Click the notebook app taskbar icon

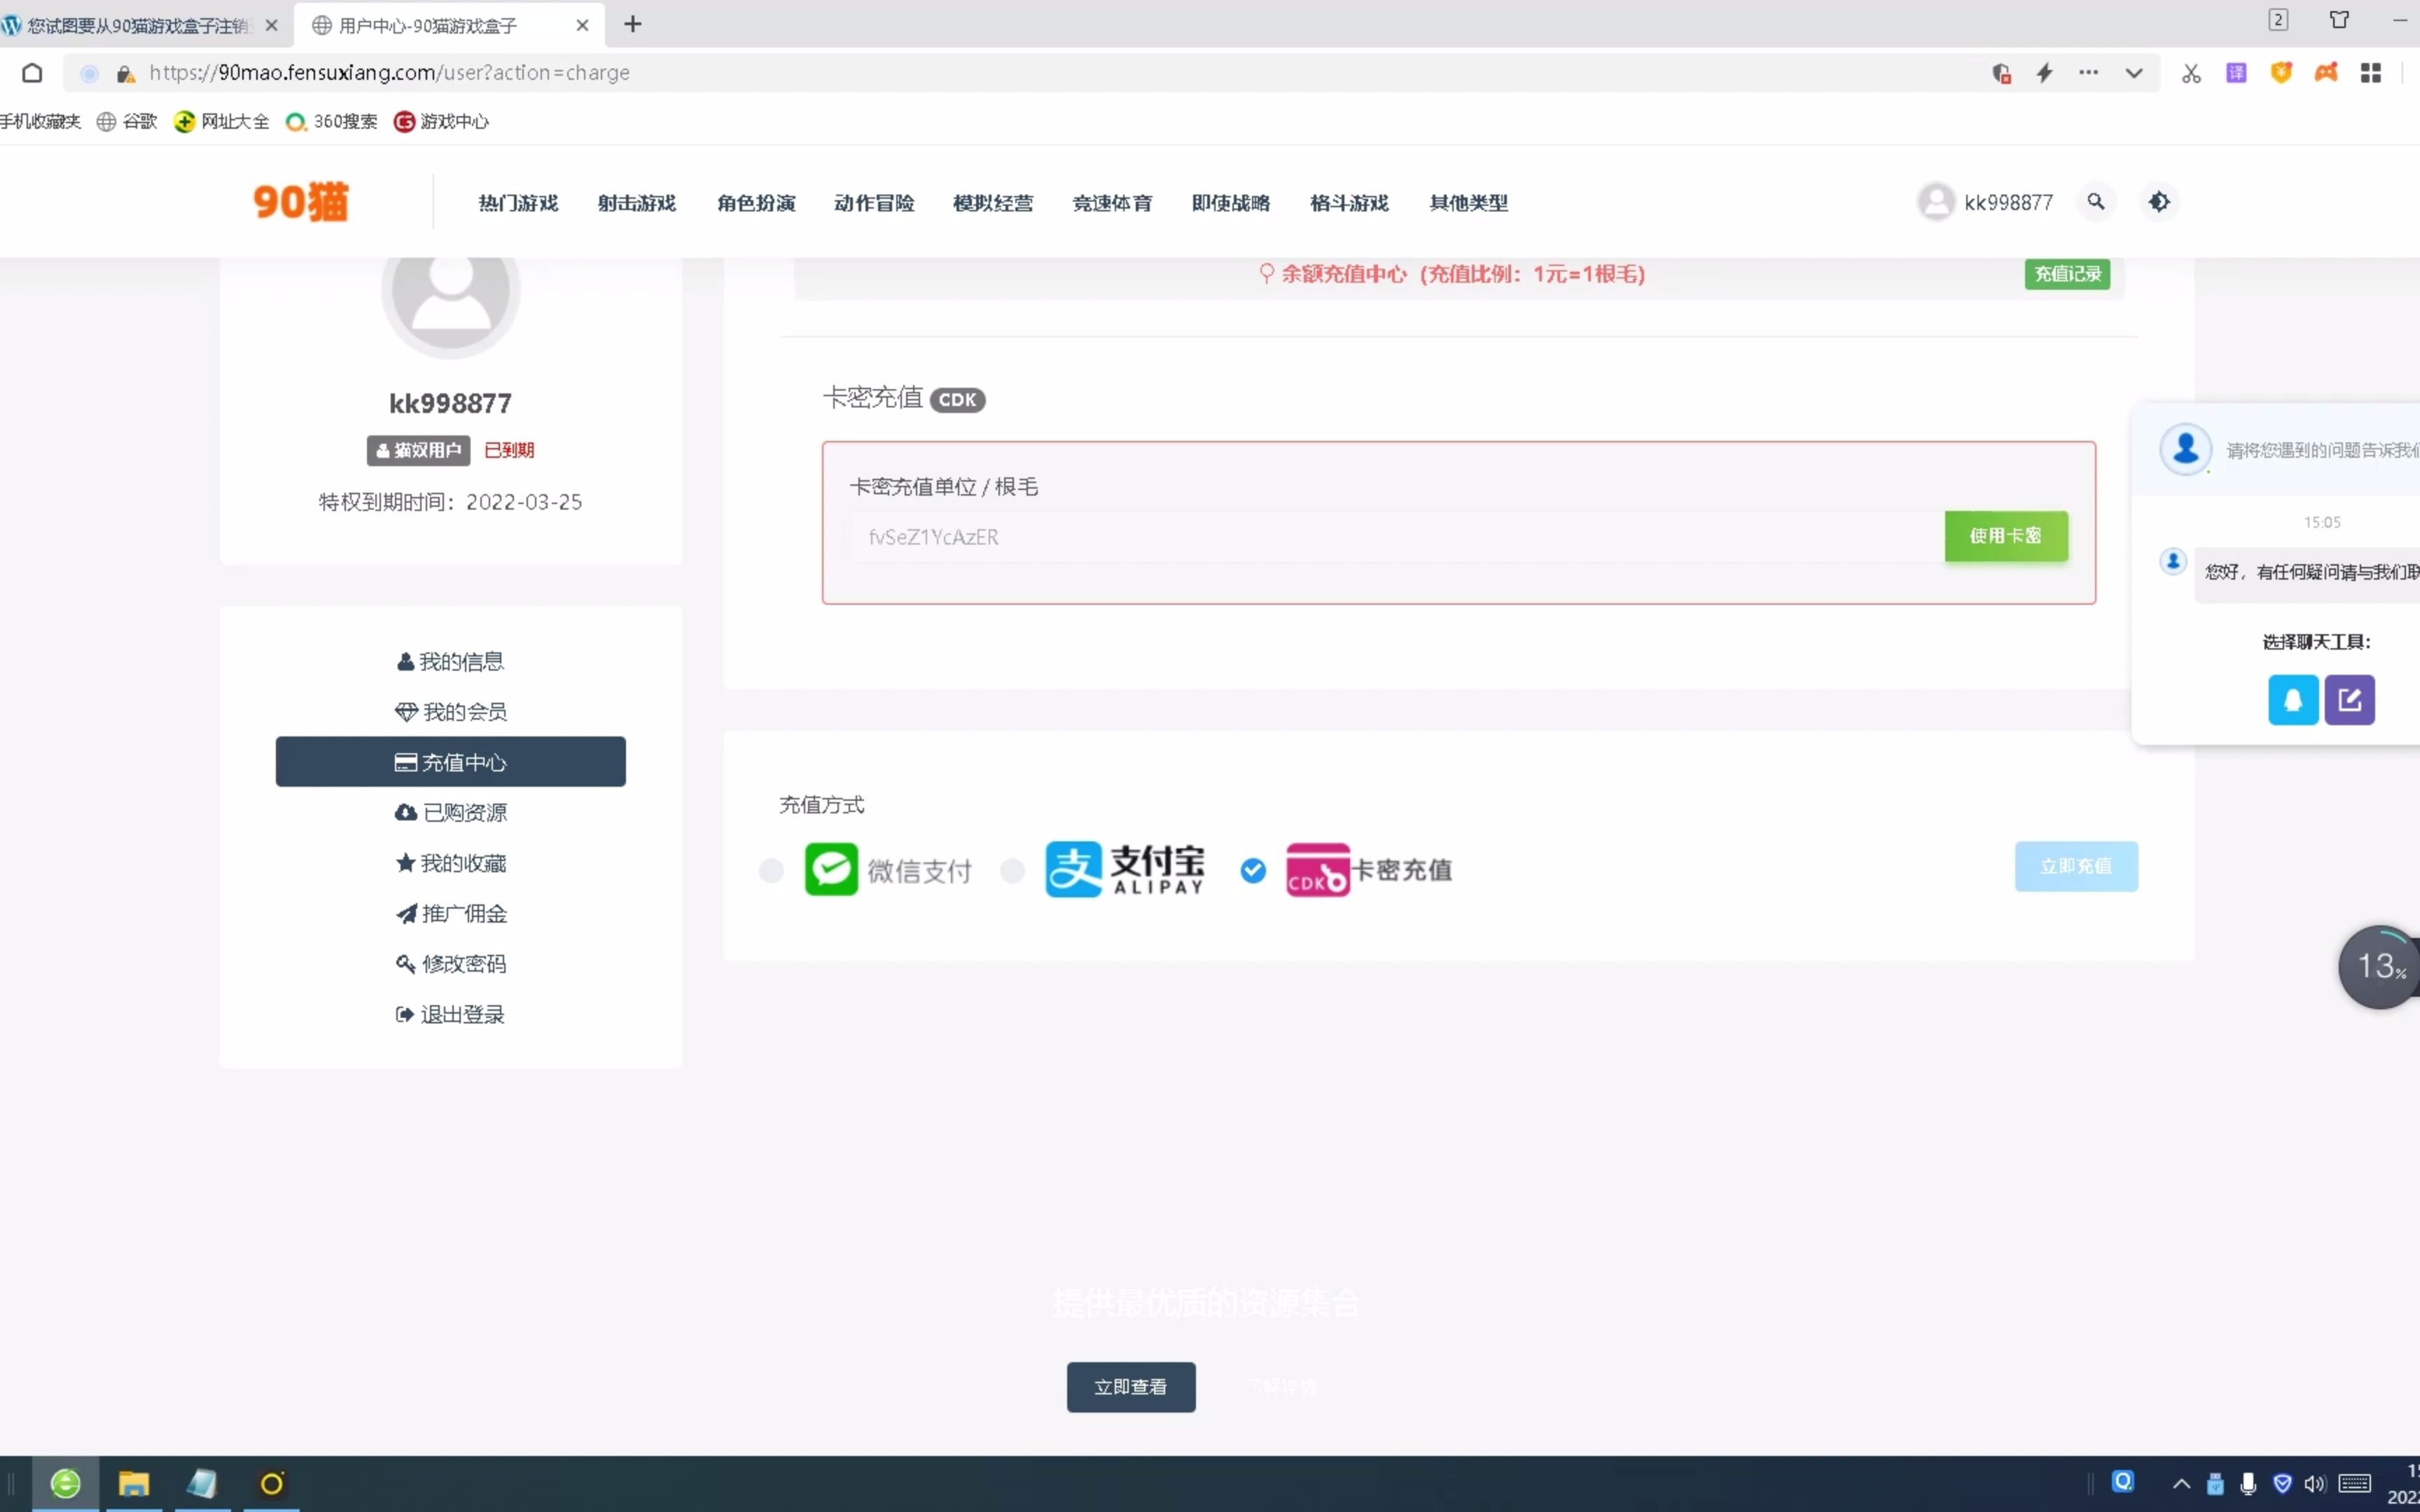pos(201,1483)
